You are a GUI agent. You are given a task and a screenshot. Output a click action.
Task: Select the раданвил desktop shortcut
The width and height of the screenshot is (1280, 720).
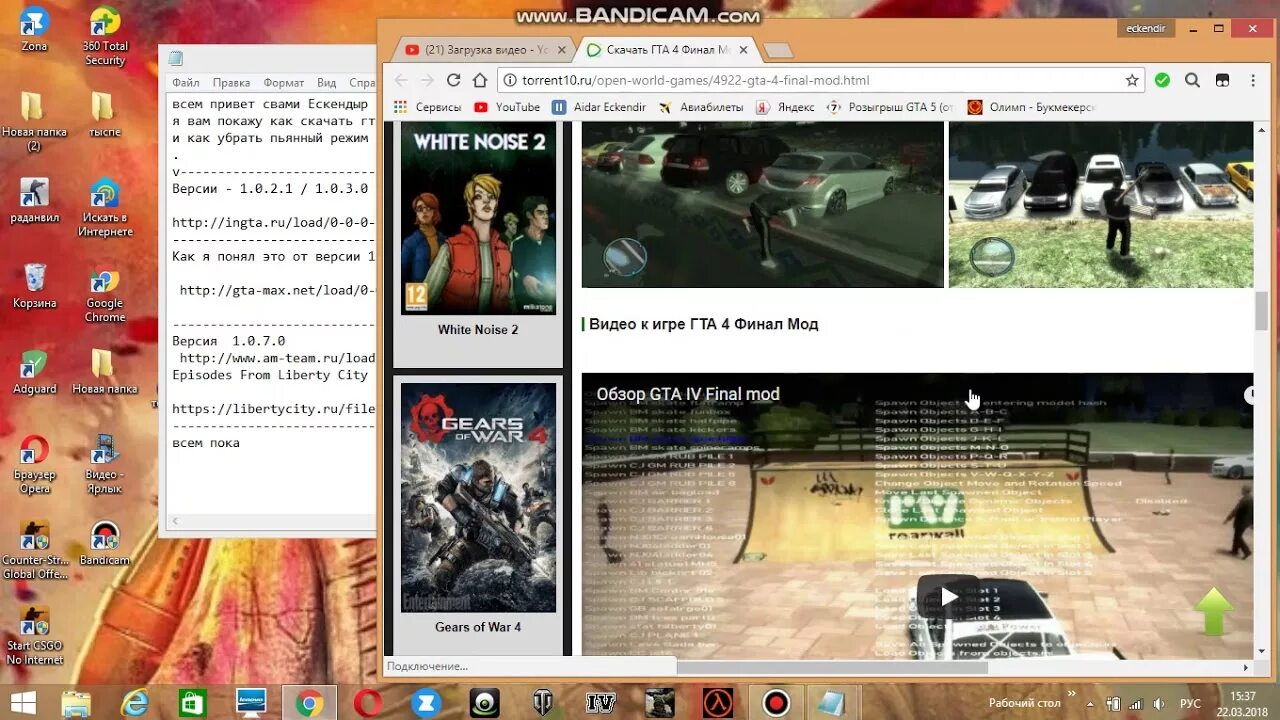click(x=34, y=200)
